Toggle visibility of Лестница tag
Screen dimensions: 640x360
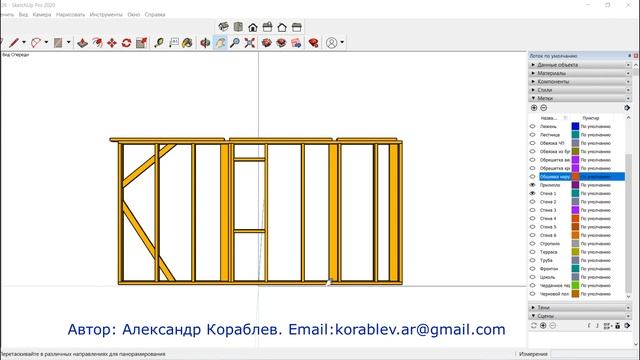[x=533, y=135]
